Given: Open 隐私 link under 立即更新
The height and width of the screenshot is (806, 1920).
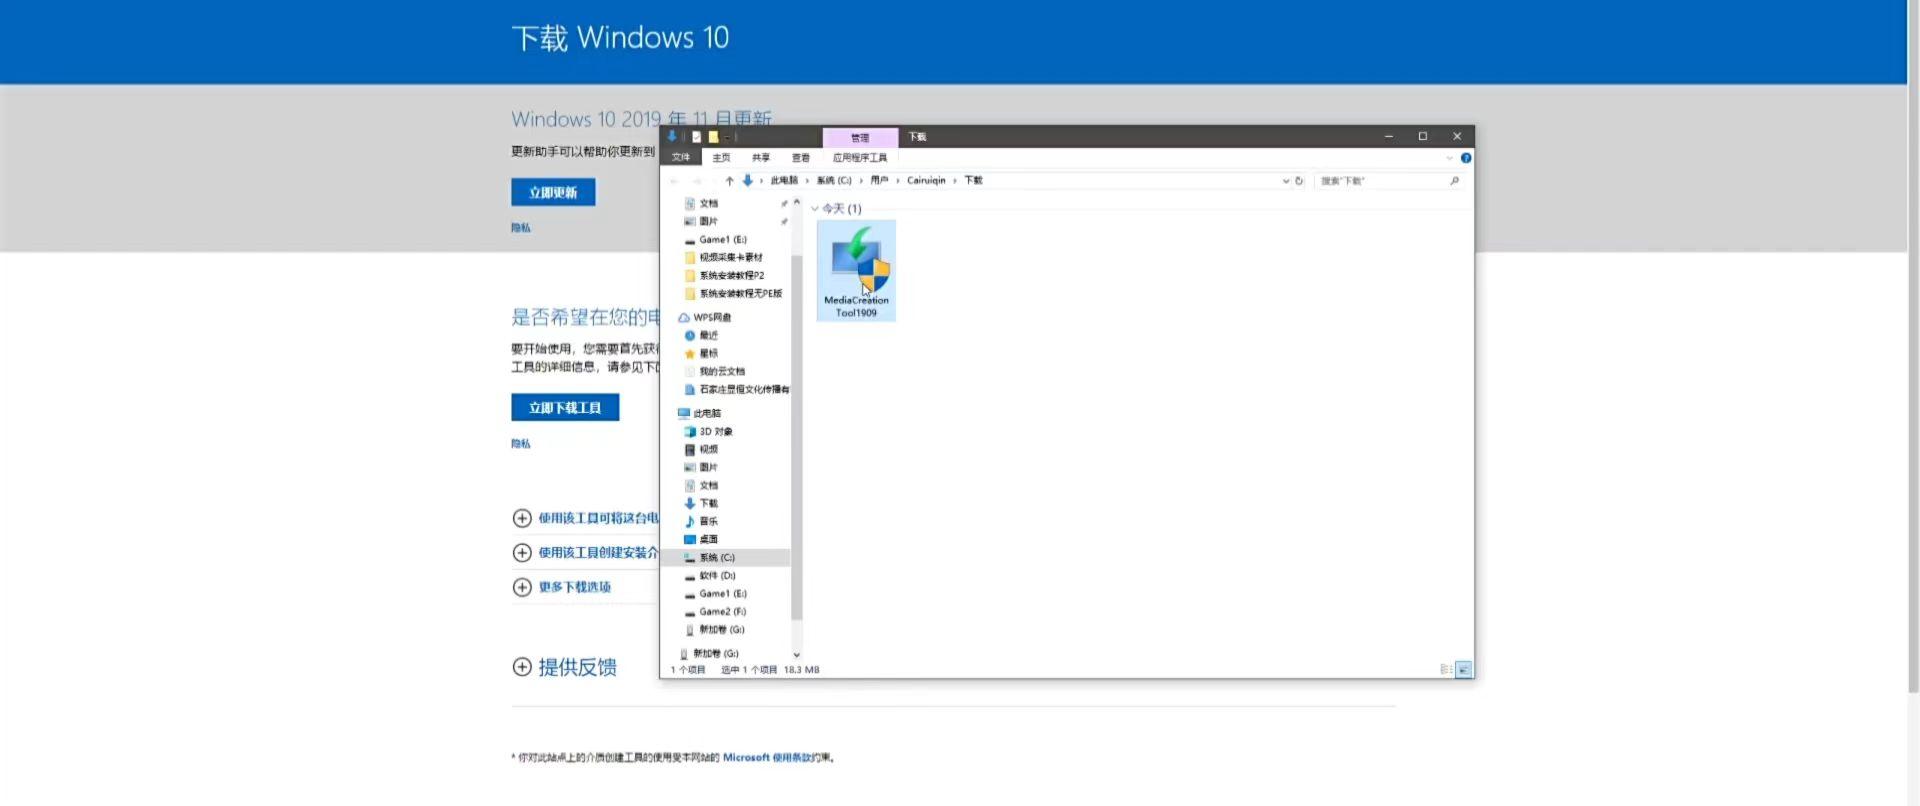Looking at the screenshot, I should point(521,228).
